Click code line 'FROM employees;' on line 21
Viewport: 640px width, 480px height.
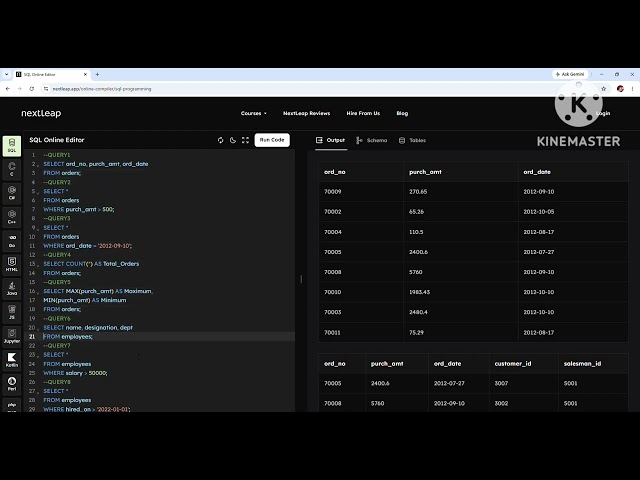tap(68, 337)
